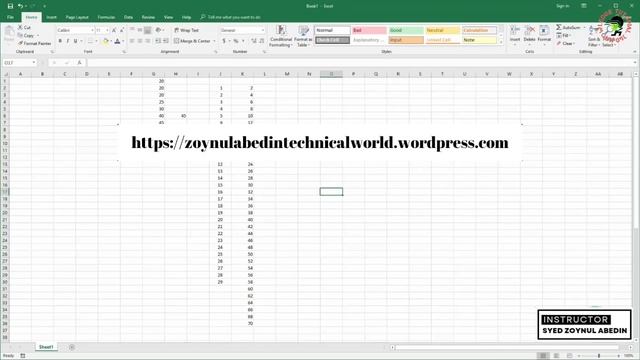The image size is (640, 360).
Task: Select the Format Painter tool
Action: tap(34, 43)
